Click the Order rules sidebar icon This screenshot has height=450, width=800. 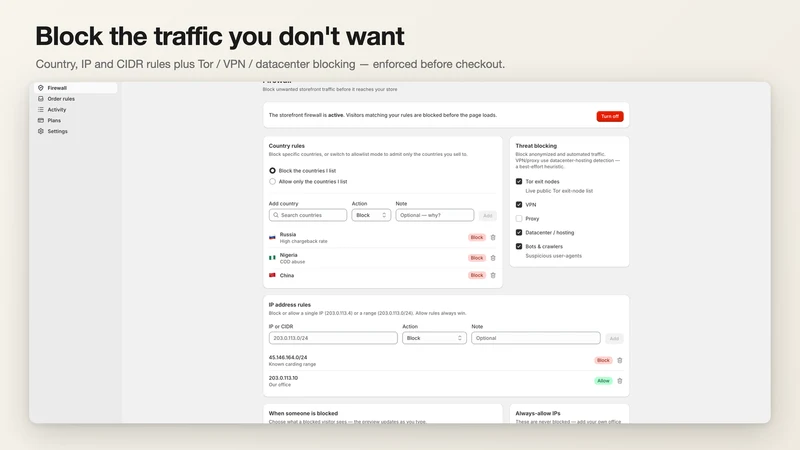(x=41, y=98)
